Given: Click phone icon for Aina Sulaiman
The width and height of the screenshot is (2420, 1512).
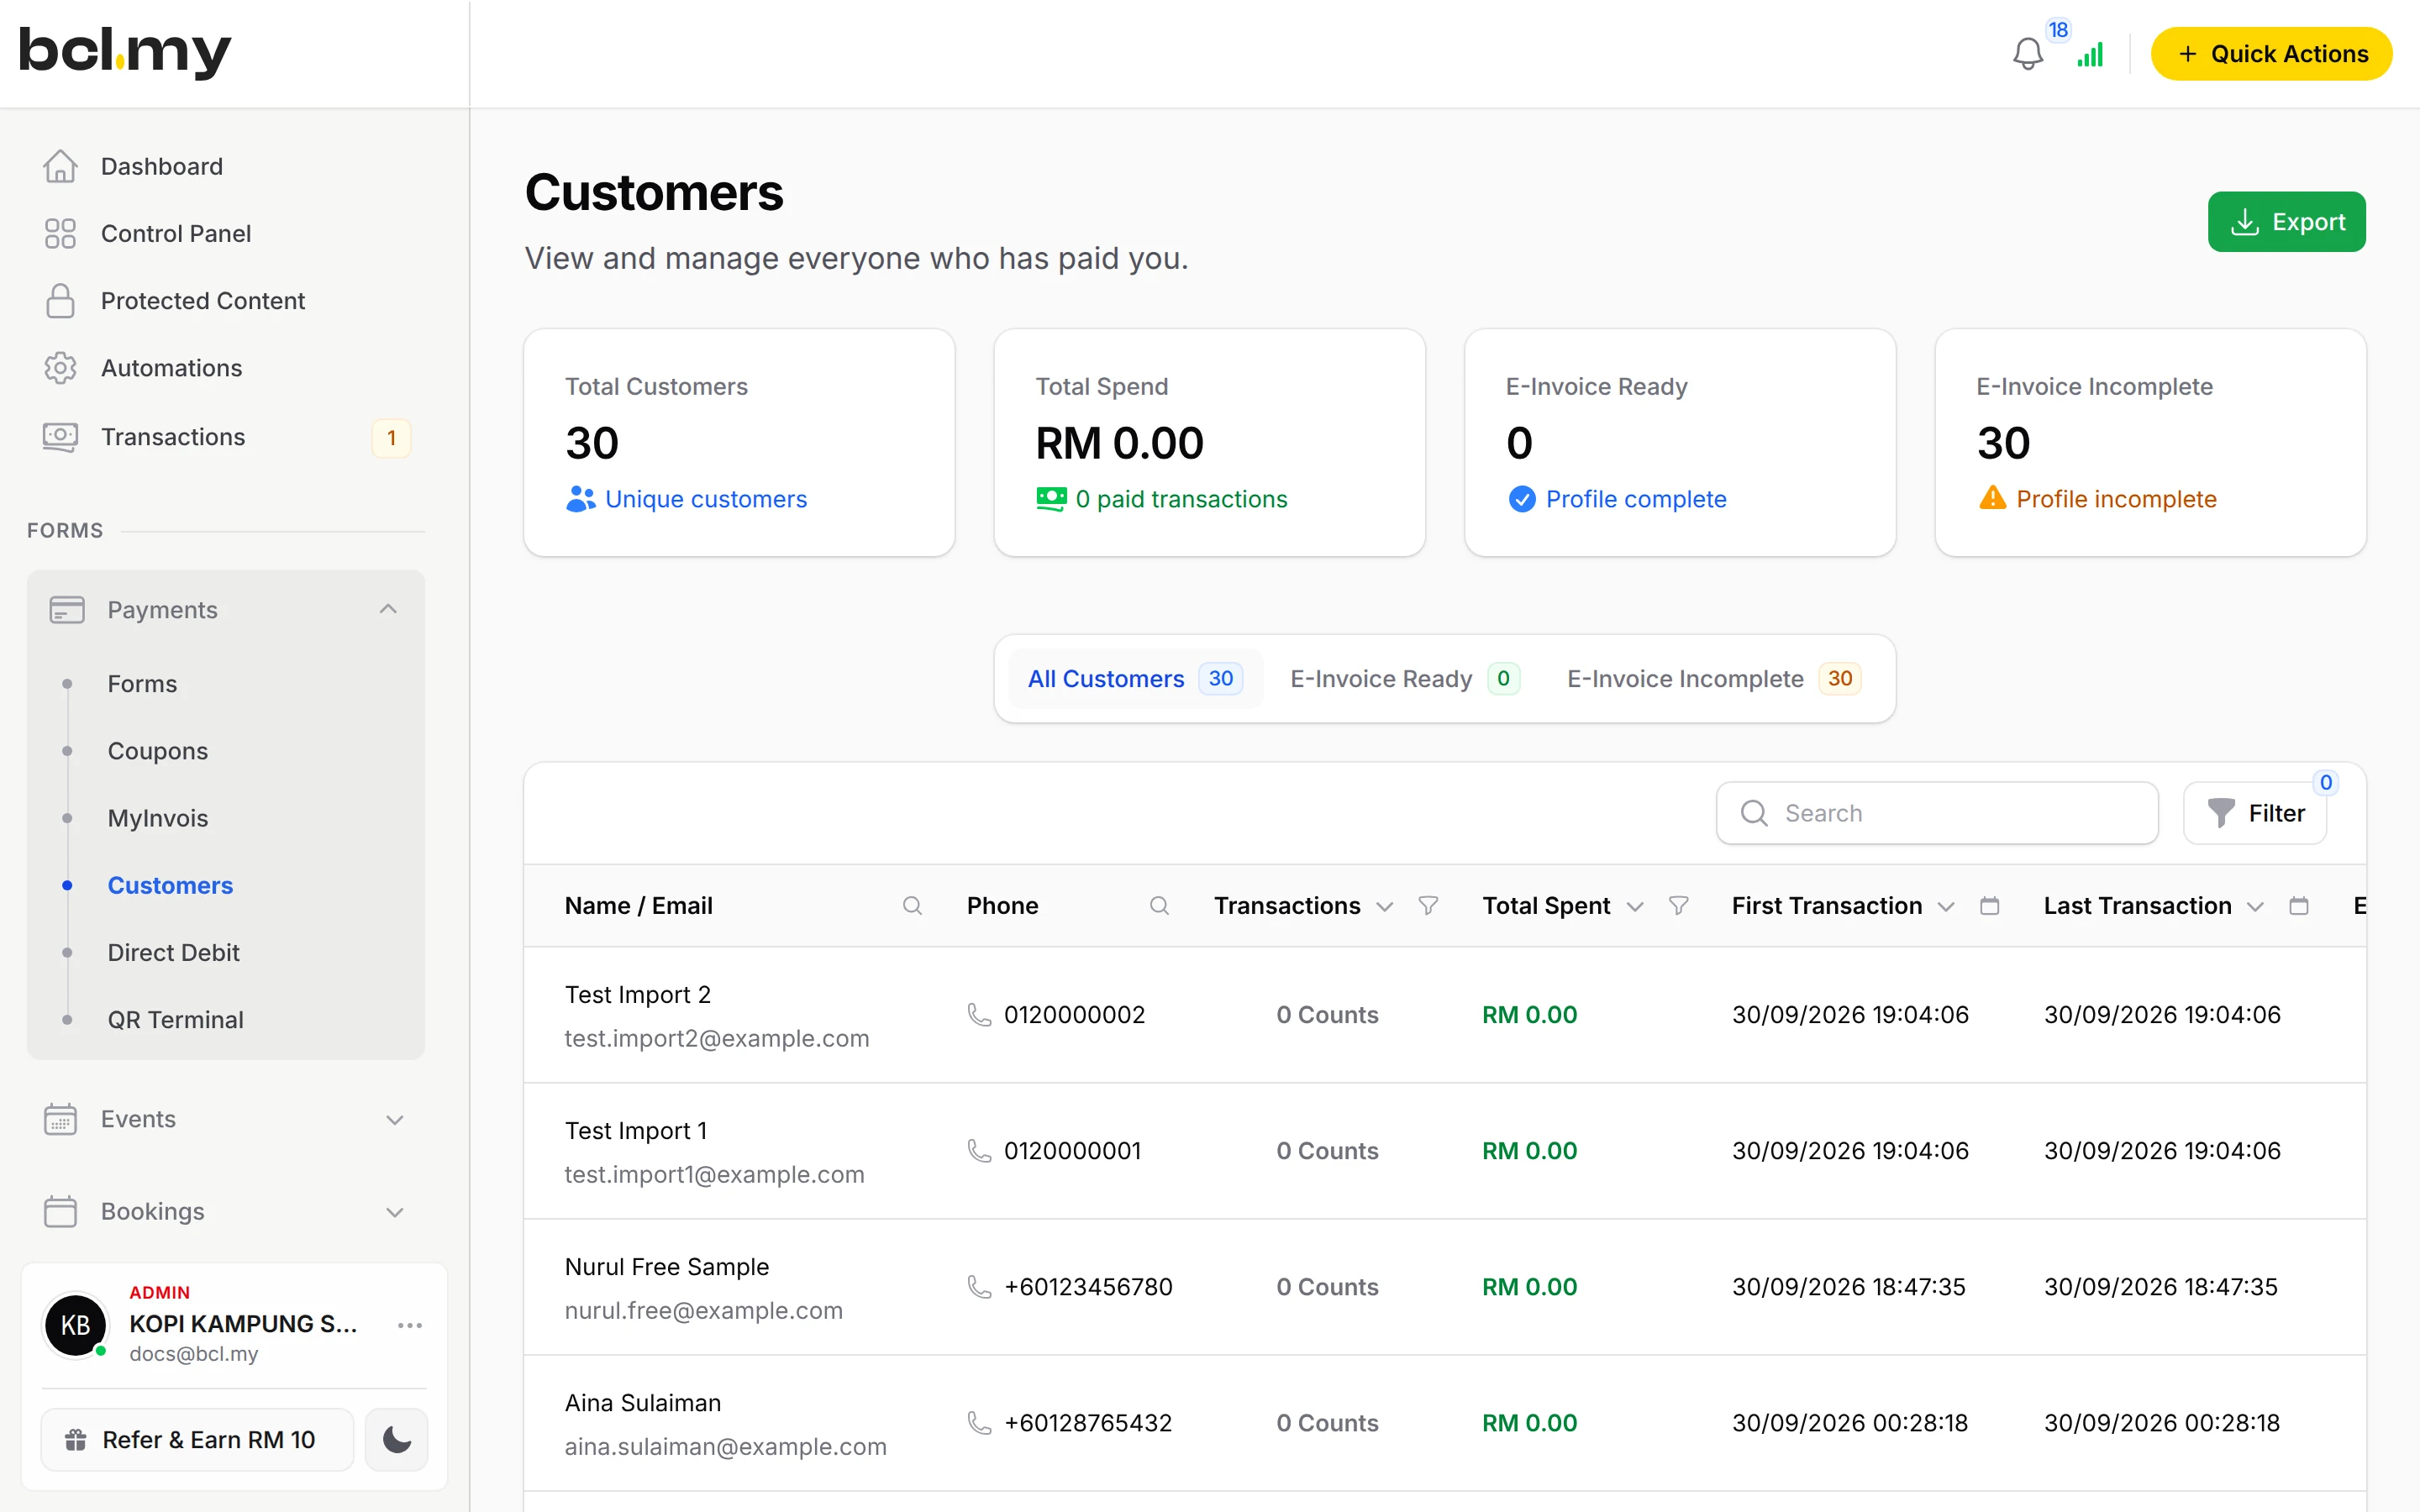Looking at the screenshot, I should click(x=979, y=1422).
